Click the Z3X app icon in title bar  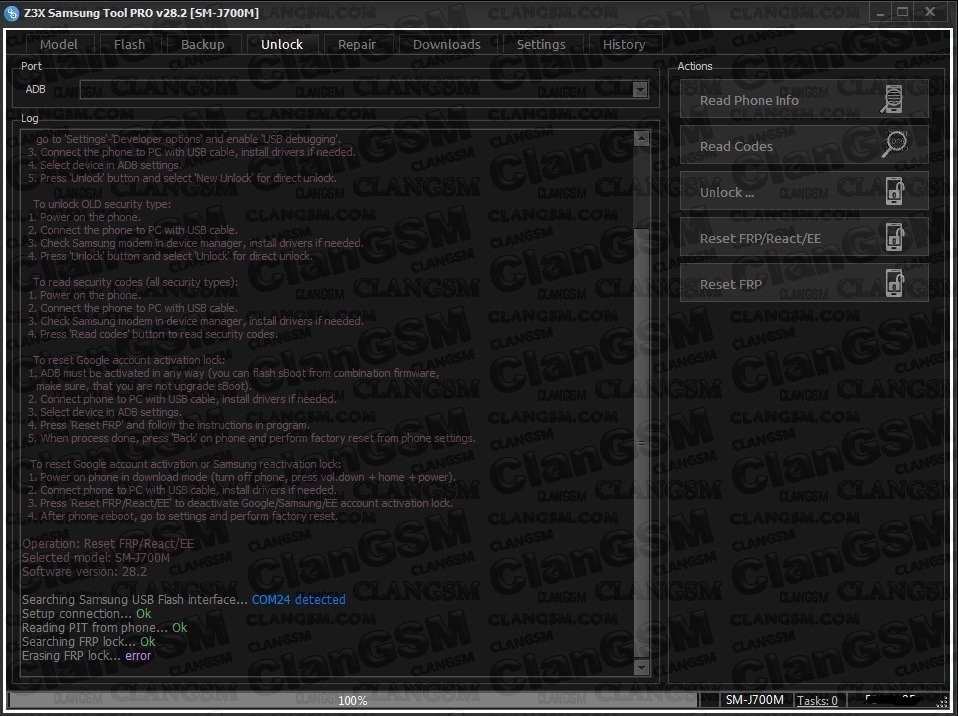tap(11, 13)
